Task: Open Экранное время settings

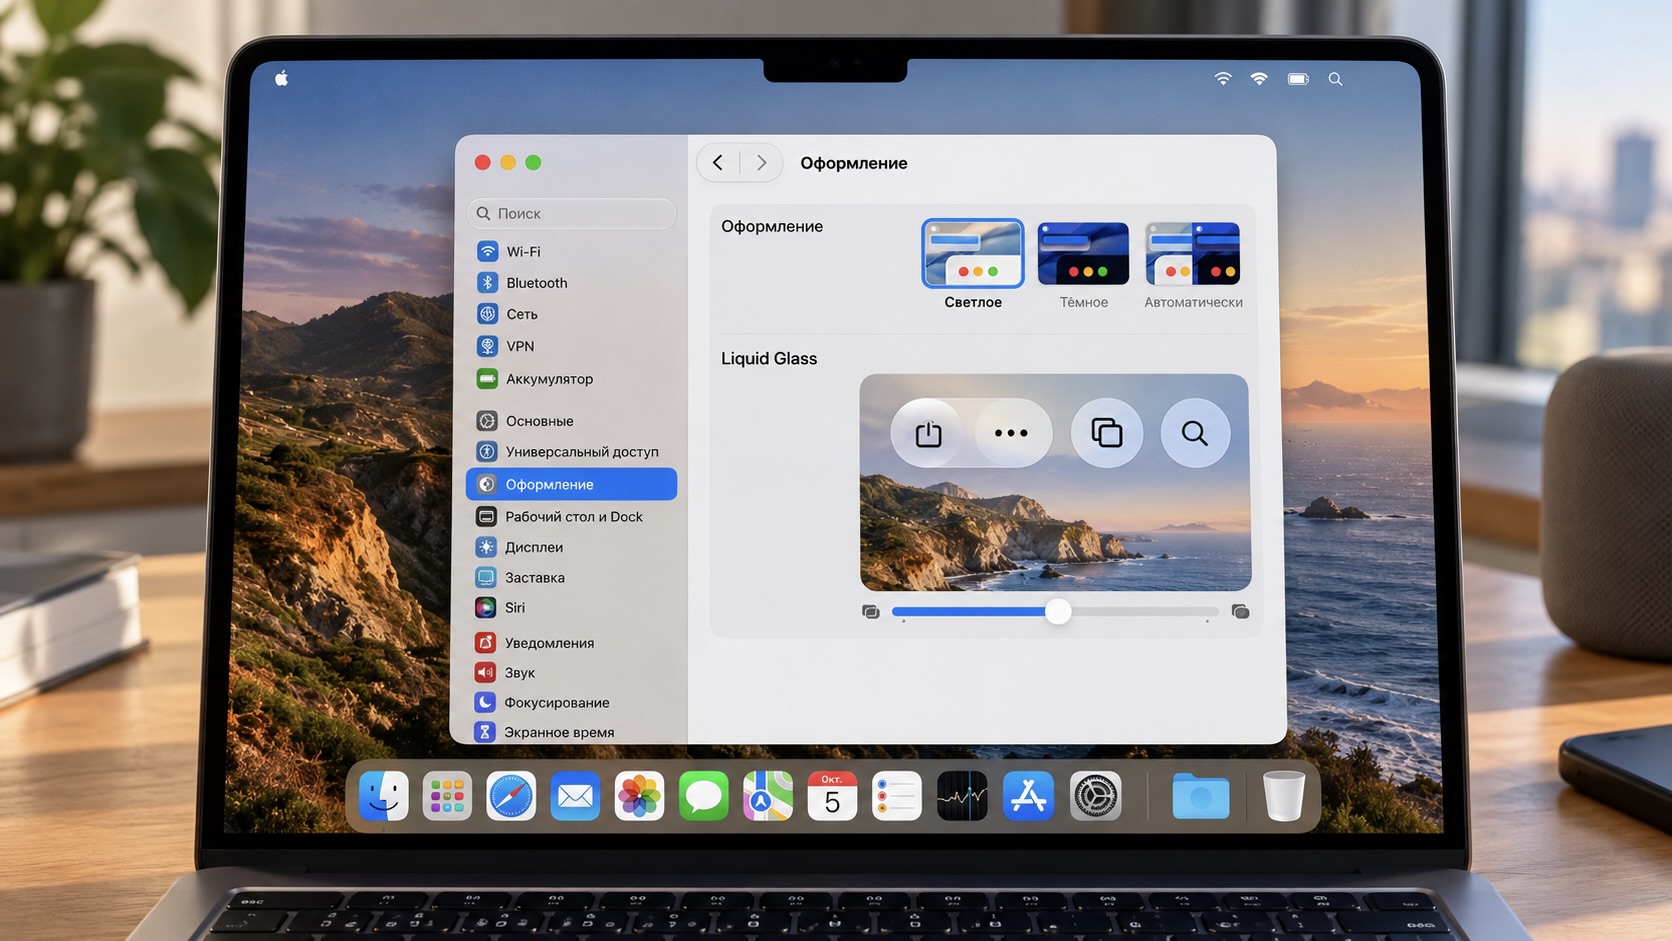Action: (571, 732)
